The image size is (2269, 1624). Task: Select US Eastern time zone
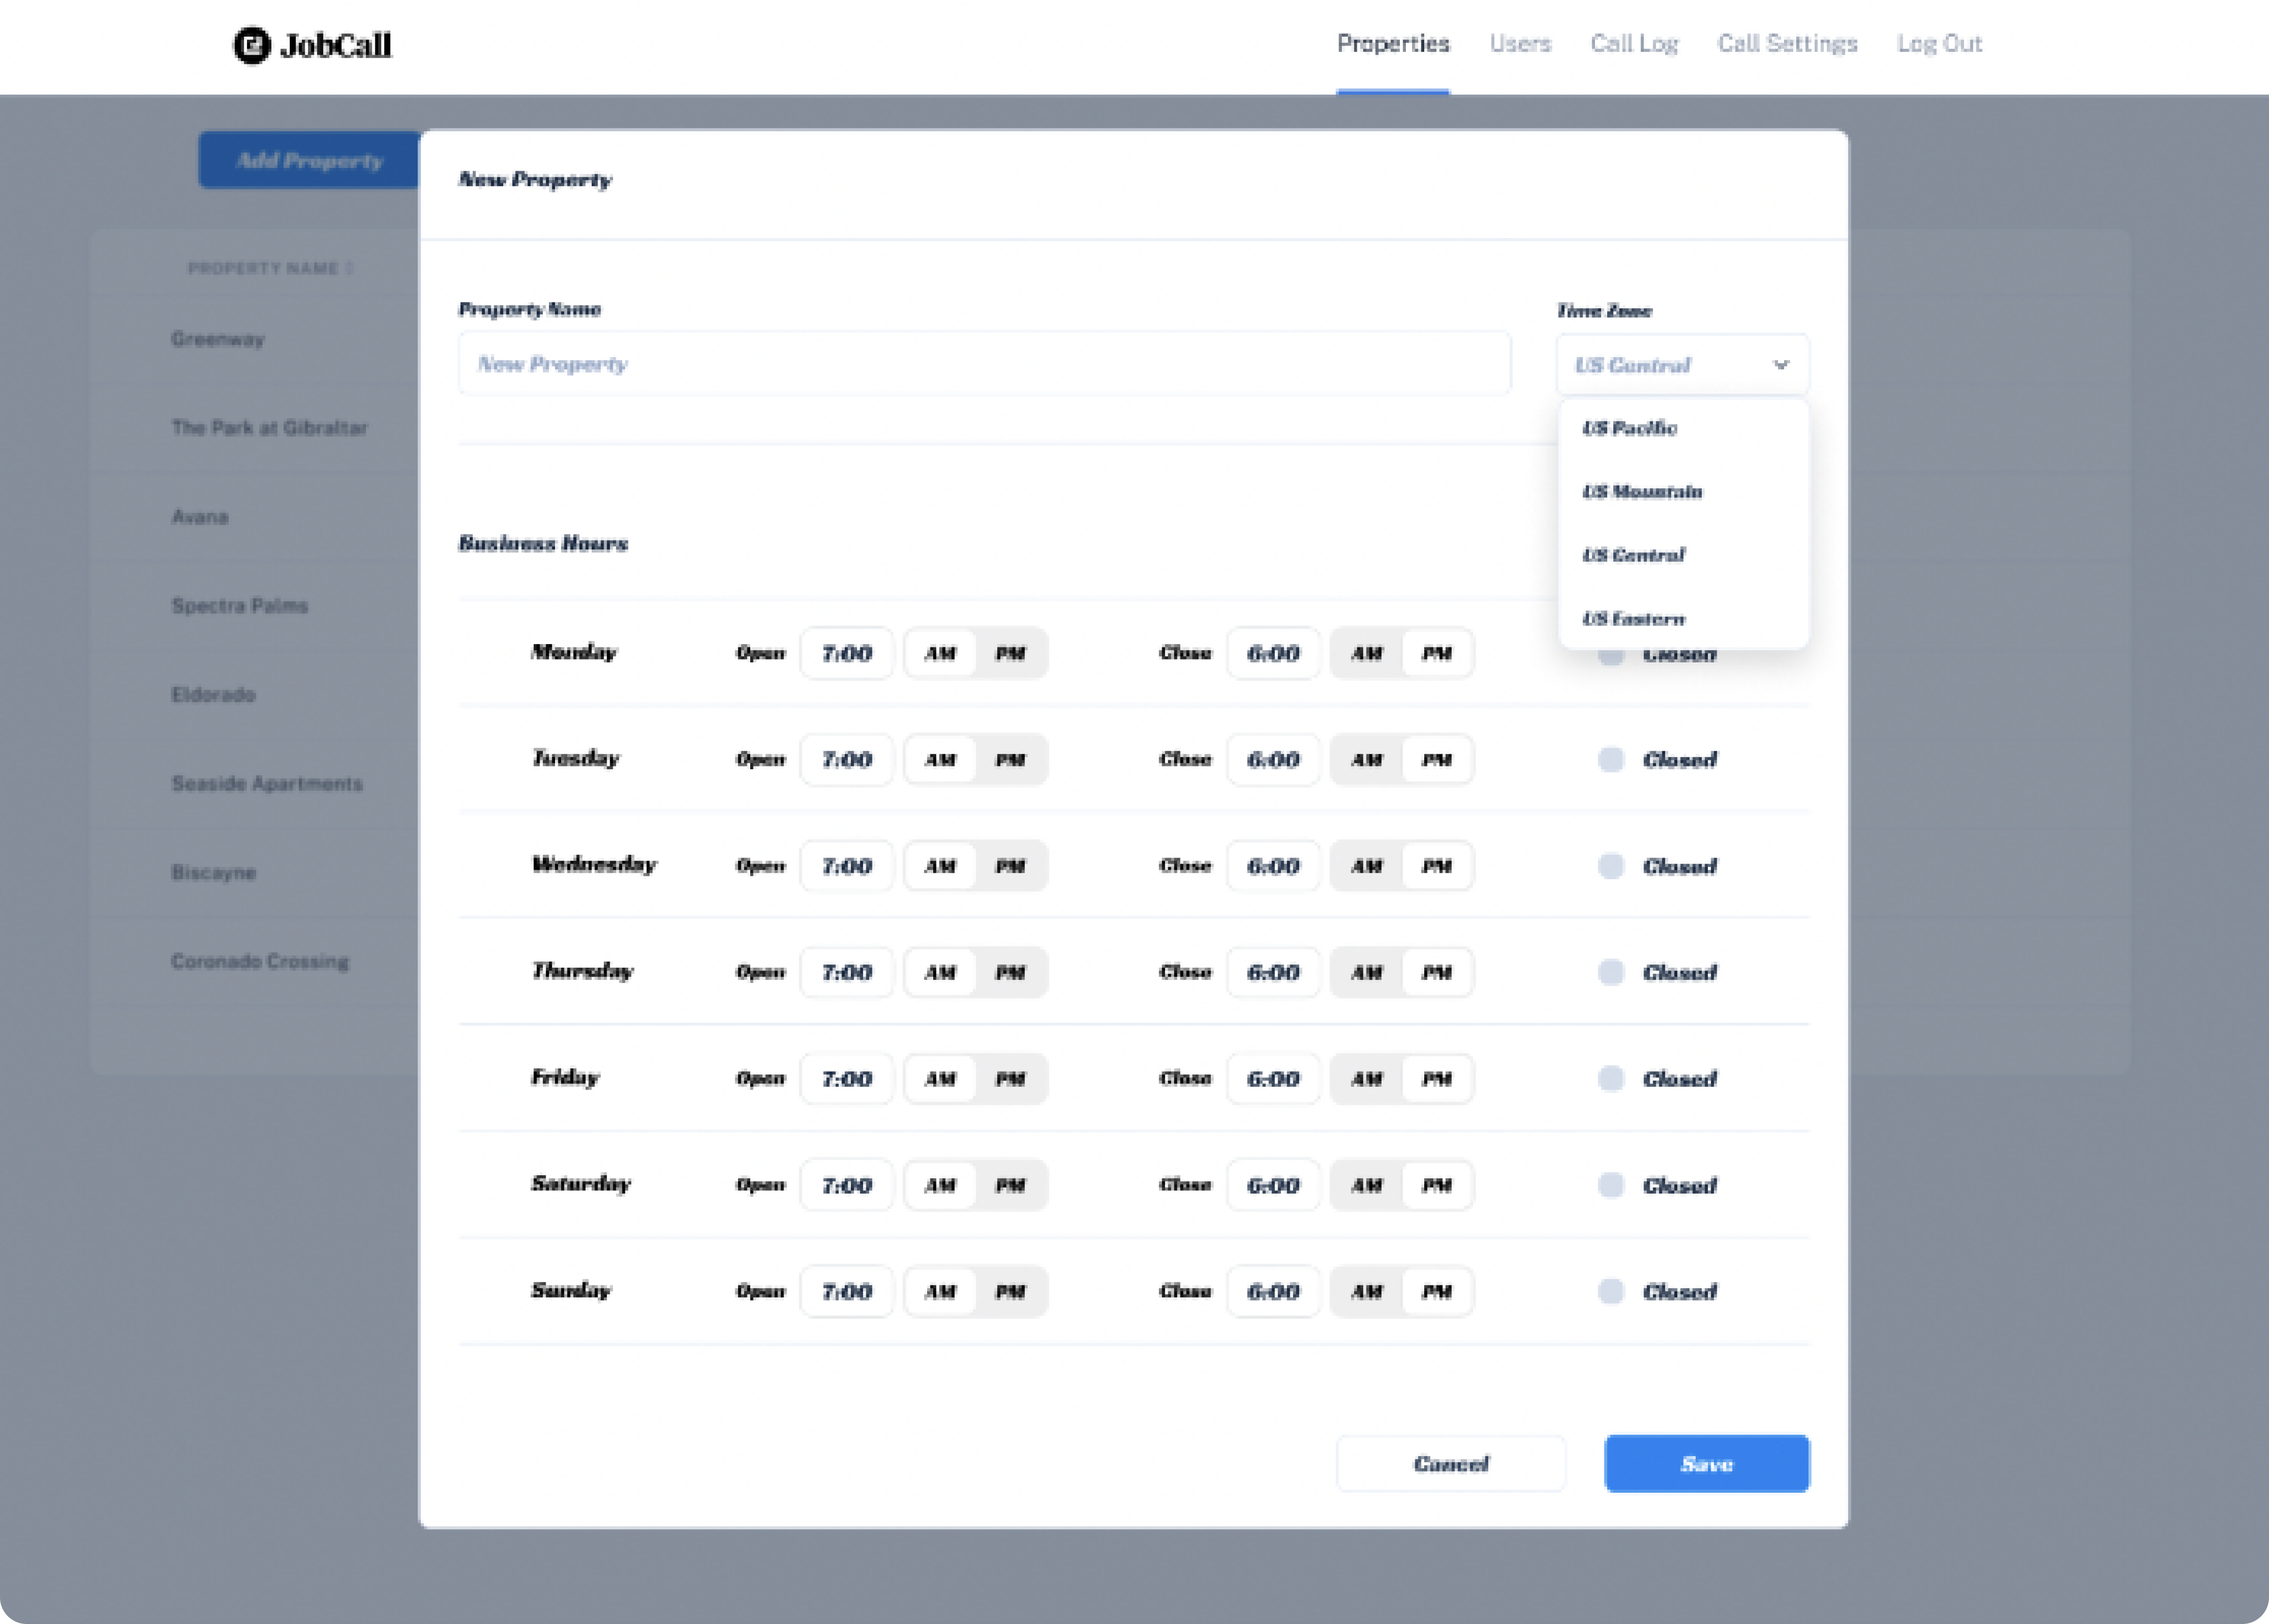click(1634, 618)
